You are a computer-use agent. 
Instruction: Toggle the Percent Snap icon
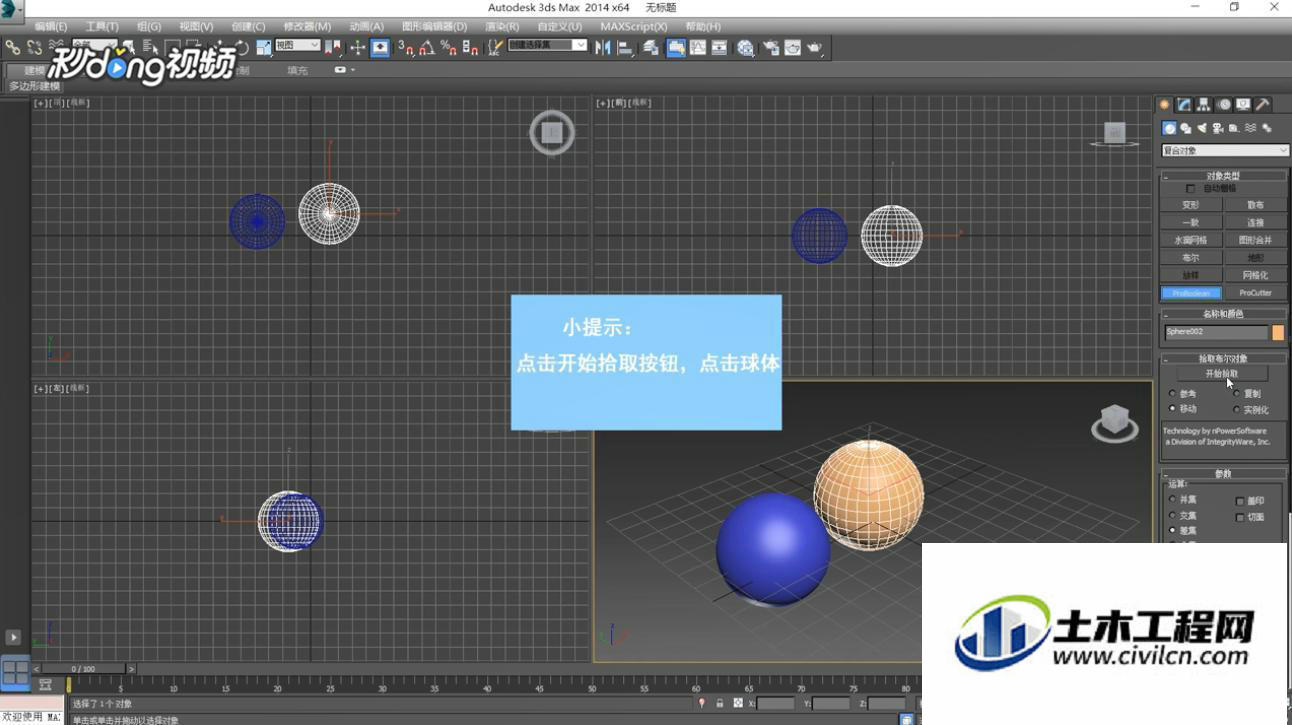[449, 47]
